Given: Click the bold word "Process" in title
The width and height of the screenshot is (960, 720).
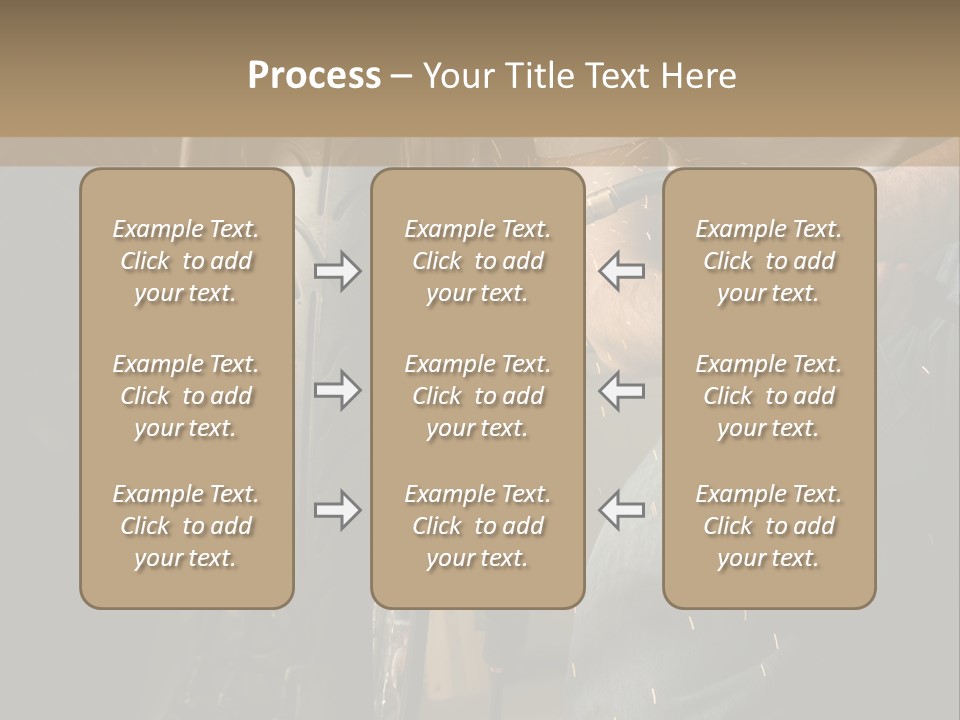Looking at the screenshot, I should [314, 76].
